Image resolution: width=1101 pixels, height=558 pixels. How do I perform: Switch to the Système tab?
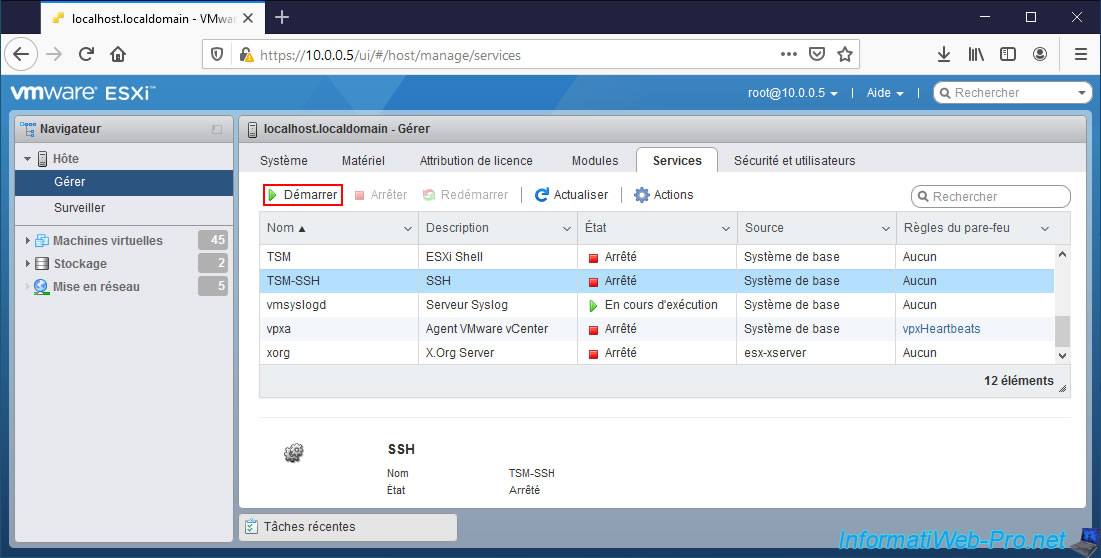point(284,161)
